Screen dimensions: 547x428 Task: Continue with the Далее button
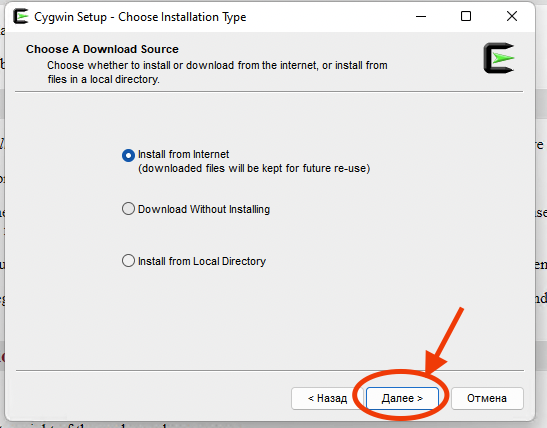coord(402,398)
